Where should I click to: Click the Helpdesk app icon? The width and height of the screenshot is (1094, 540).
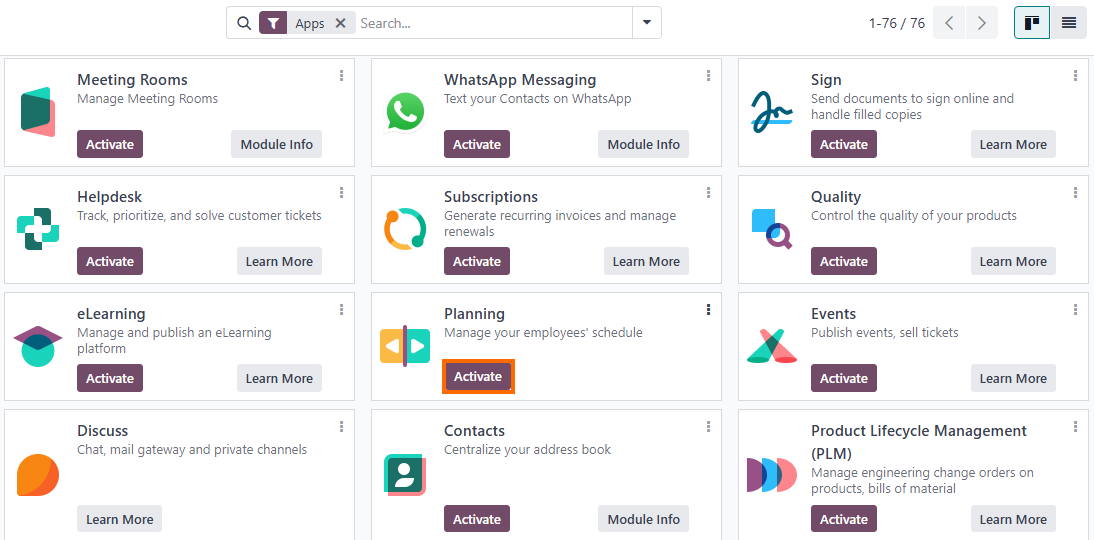point(38,229)
